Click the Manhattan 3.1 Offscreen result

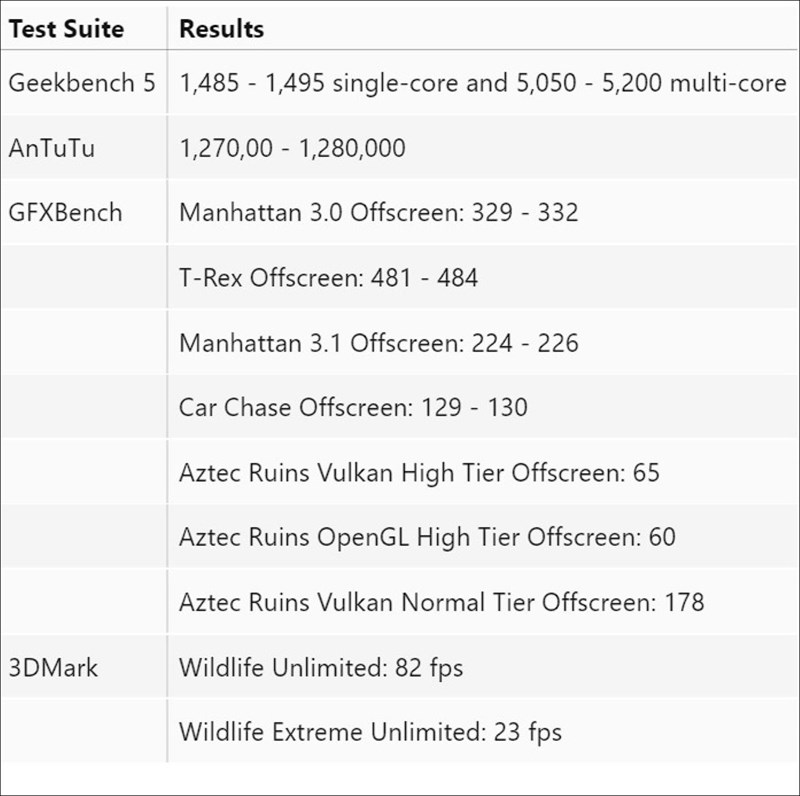point(378,343)
